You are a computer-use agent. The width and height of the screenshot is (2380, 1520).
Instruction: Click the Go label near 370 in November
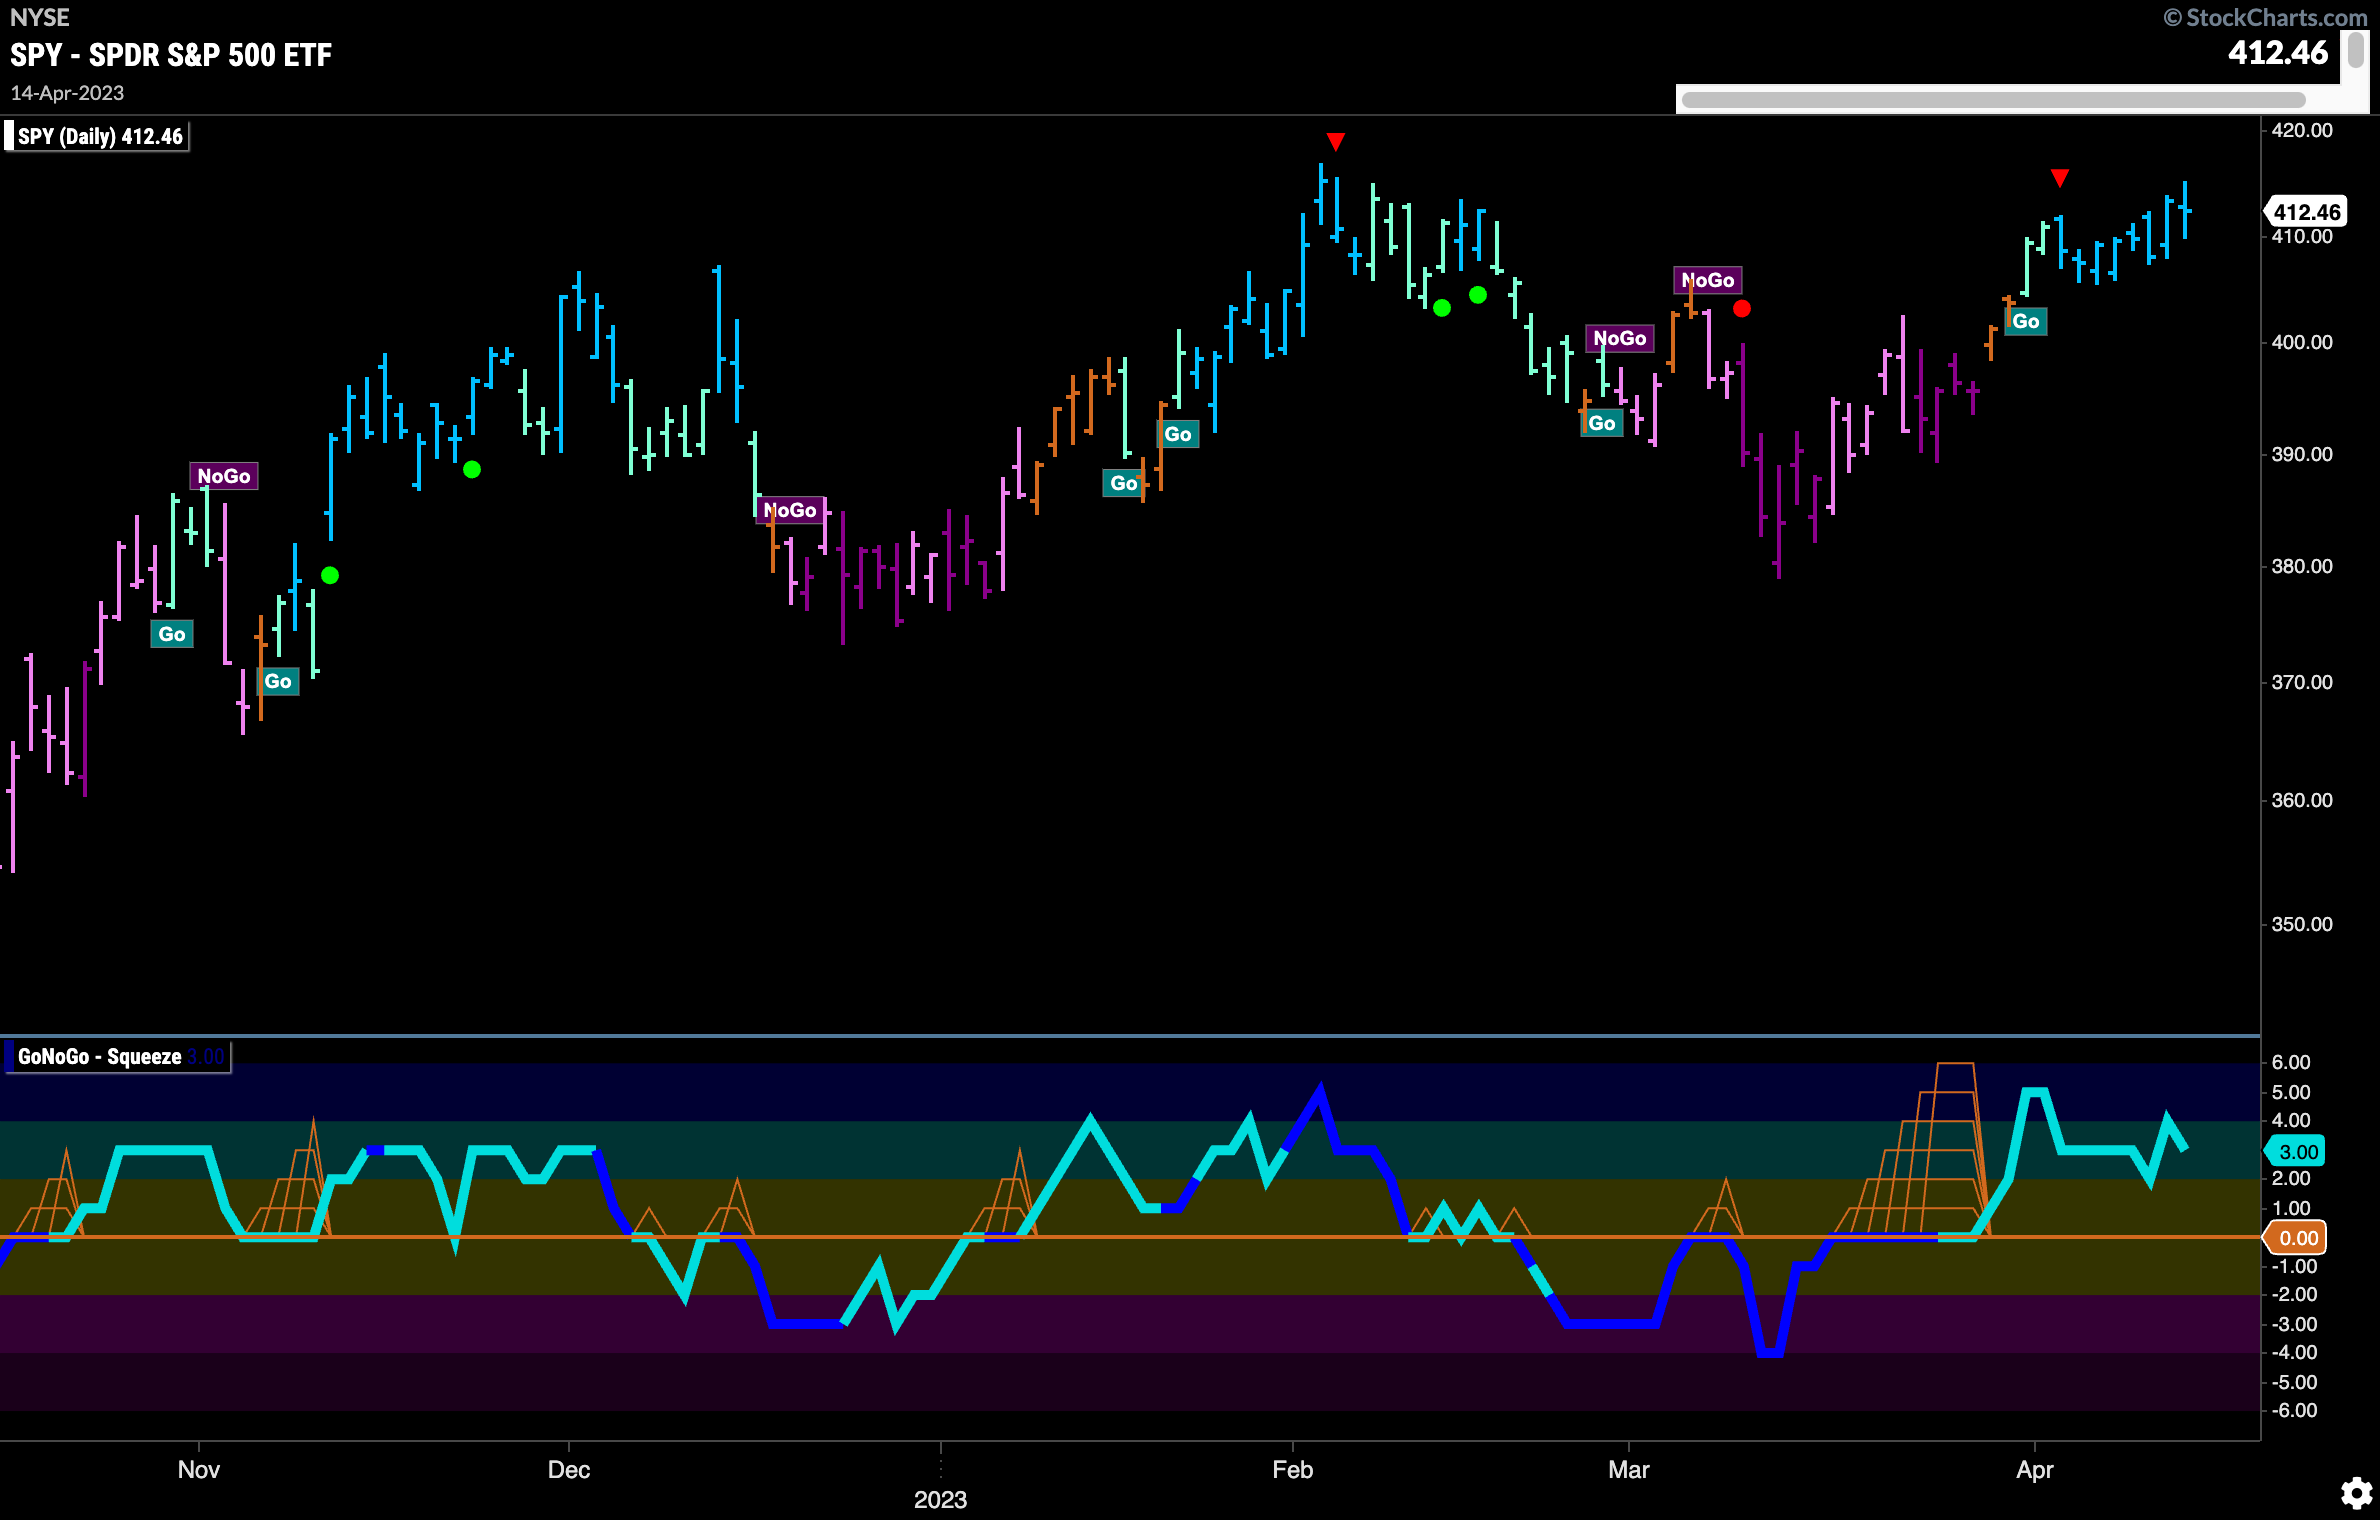click(277, 682)
